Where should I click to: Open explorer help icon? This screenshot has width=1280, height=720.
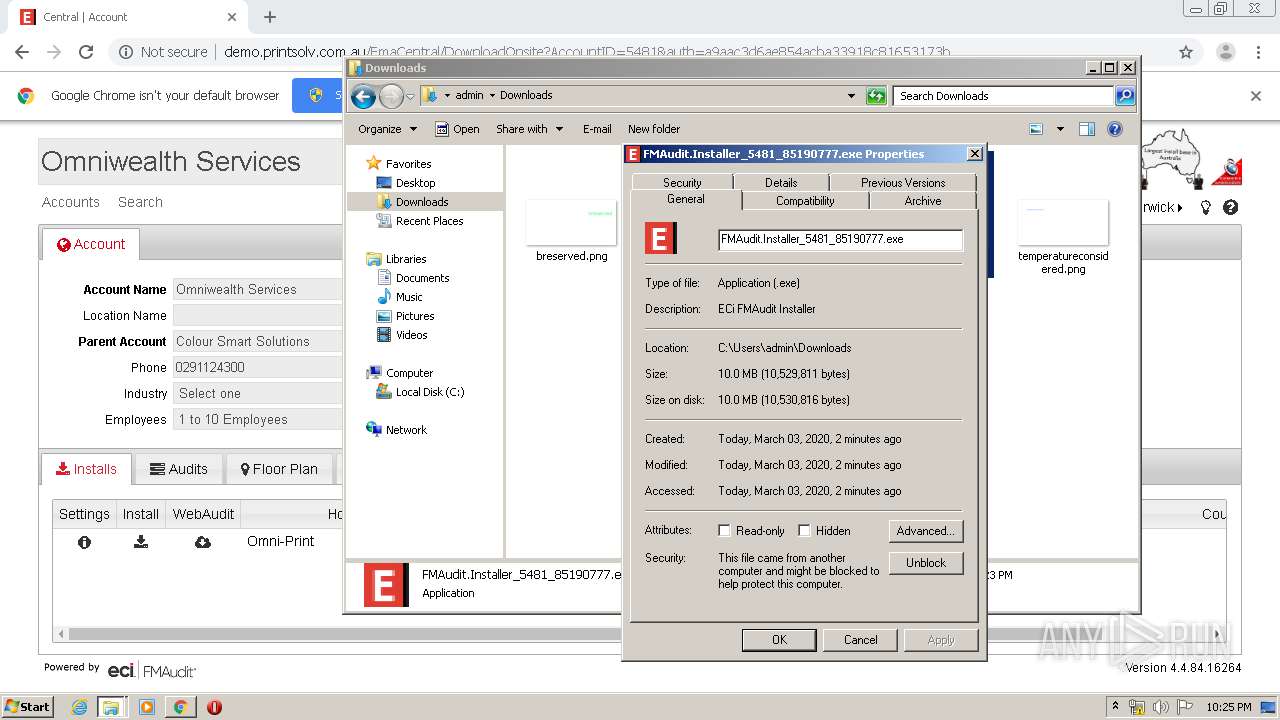point(1115,129)
